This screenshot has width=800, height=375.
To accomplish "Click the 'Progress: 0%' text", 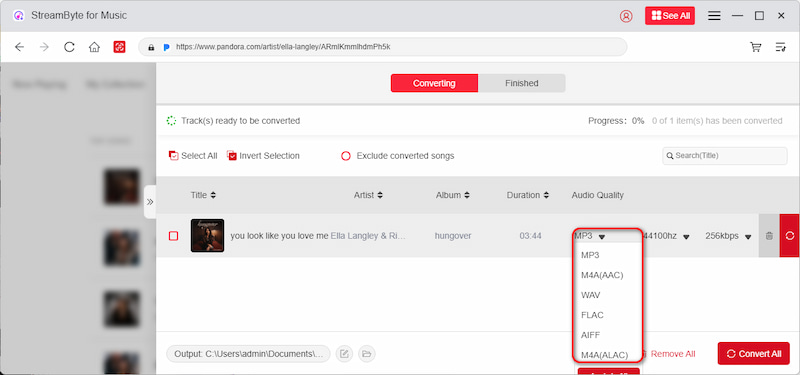I will point(616,121).
